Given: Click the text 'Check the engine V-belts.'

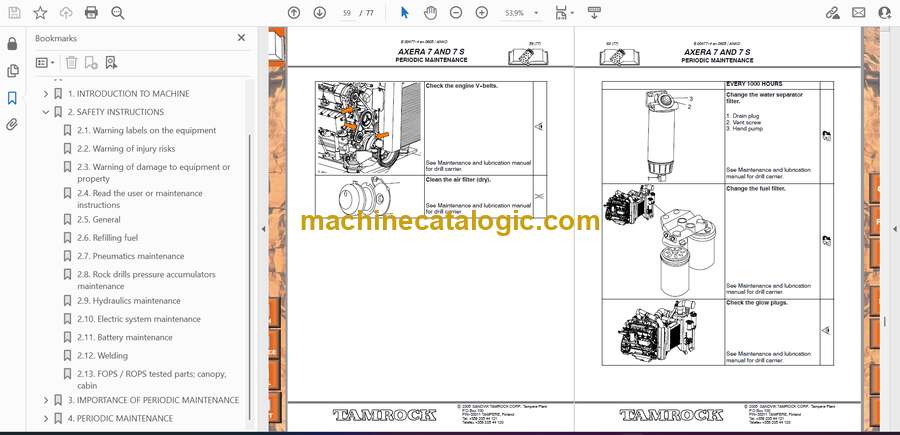Looking at the screenshot, I should coord(461,86).
